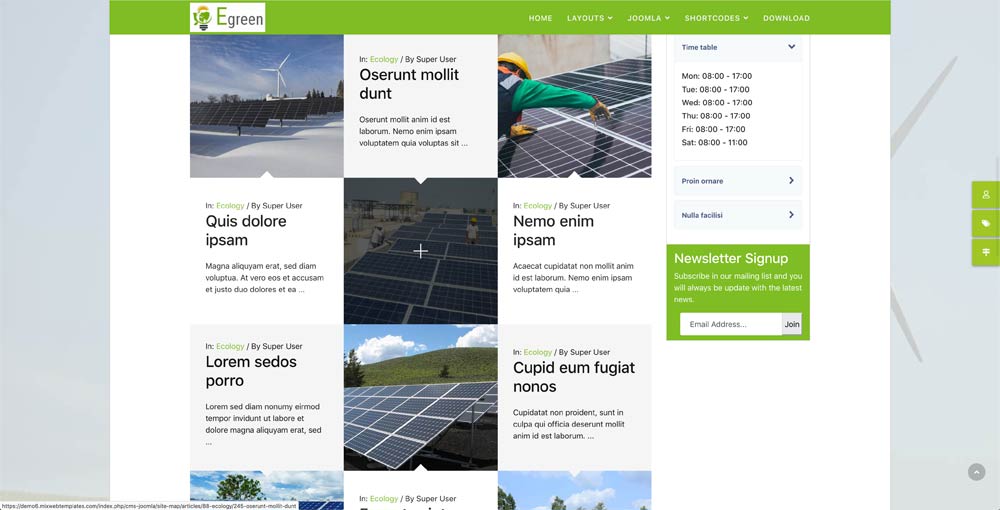The width and height of the screenshot is (1000, 510).
Task: Open the Shortcodes dropdown menu
Action: point(716,18)
